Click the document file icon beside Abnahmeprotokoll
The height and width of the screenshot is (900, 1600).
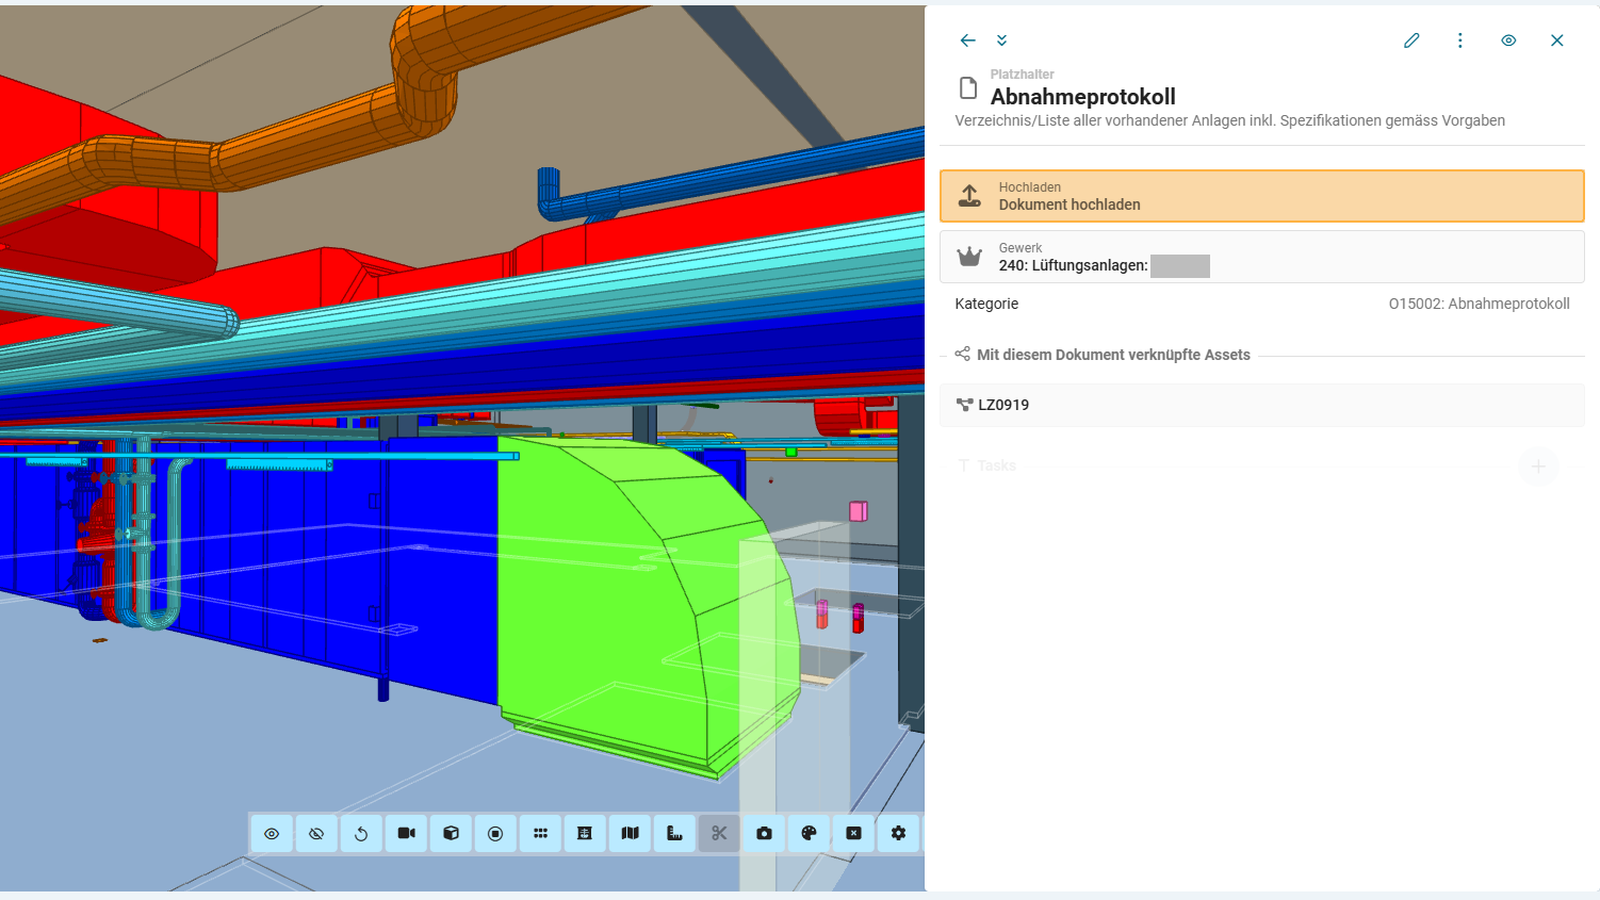[968, 88]
